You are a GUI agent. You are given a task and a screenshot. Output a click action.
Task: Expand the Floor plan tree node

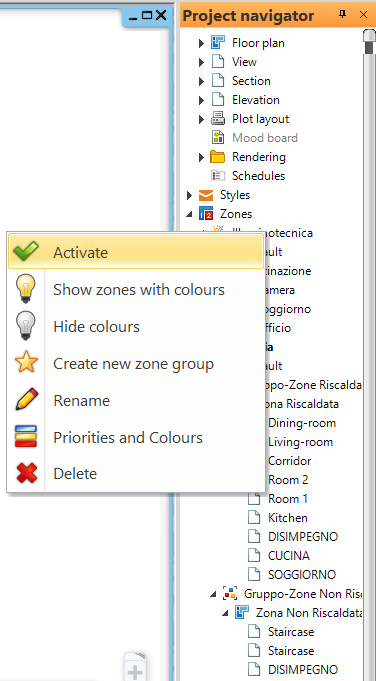[201, 43]
